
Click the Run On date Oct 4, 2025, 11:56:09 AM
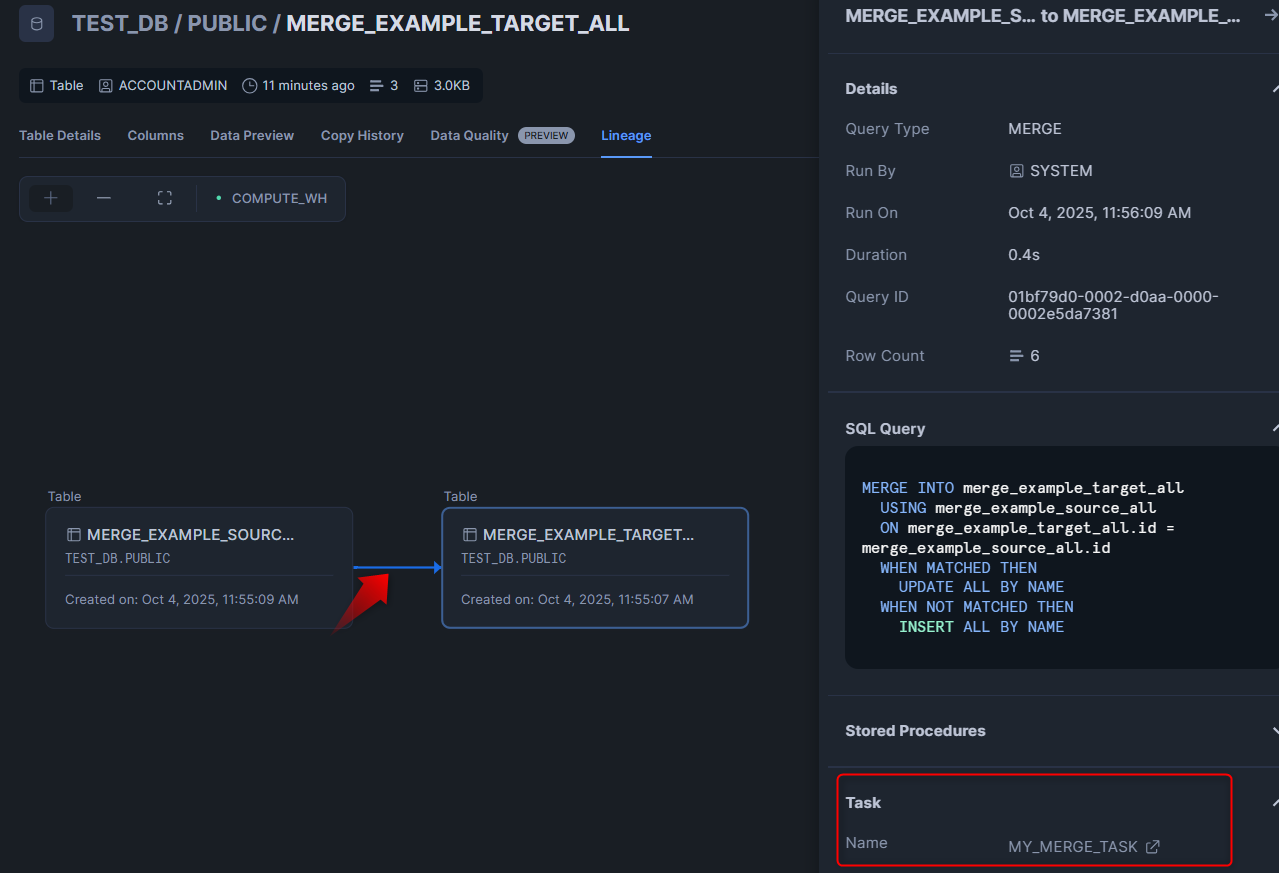click(x=1100, y=213)
